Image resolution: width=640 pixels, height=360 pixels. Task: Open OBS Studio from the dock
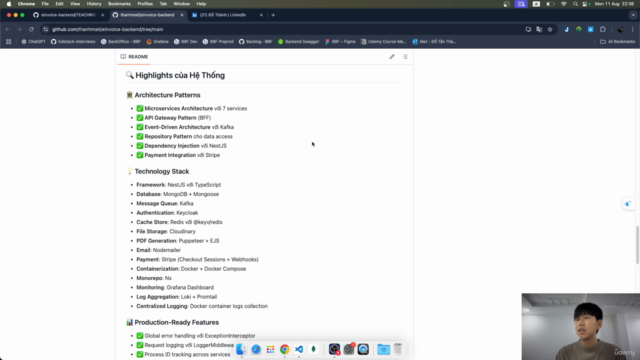(x=334, y=349)
